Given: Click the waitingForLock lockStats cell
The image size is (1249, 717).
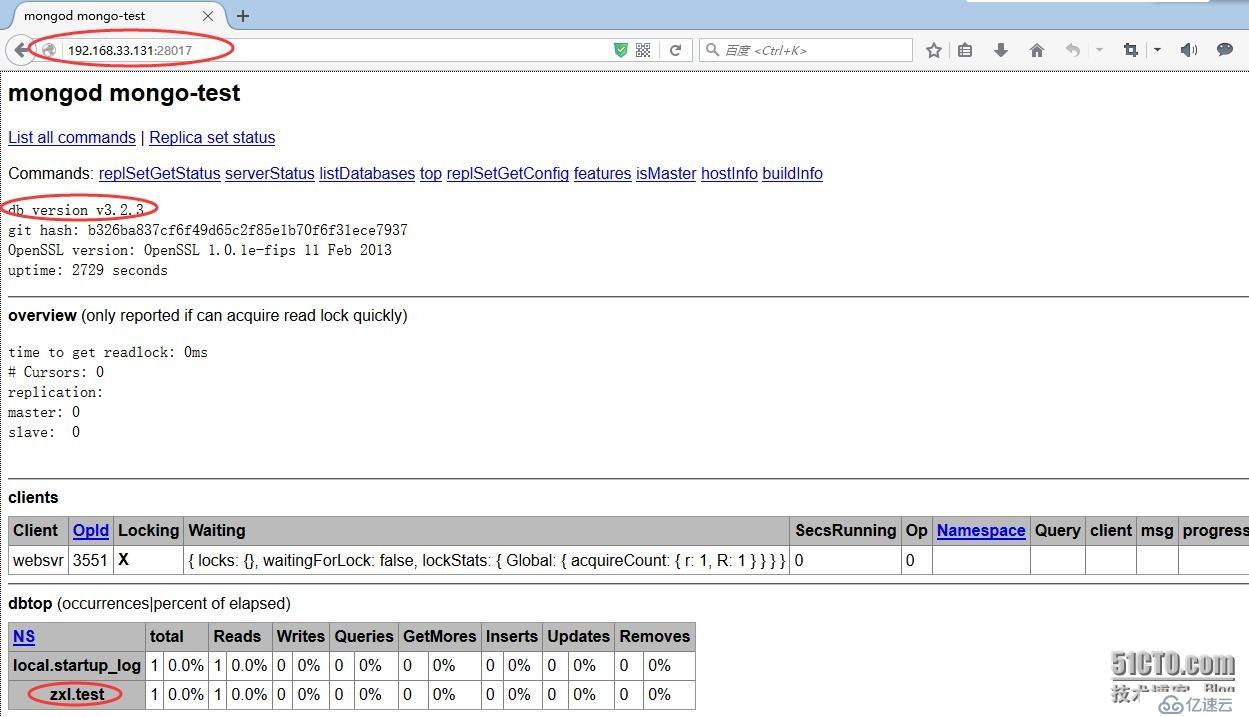Looking at the screenshot, I should point(487,560).
